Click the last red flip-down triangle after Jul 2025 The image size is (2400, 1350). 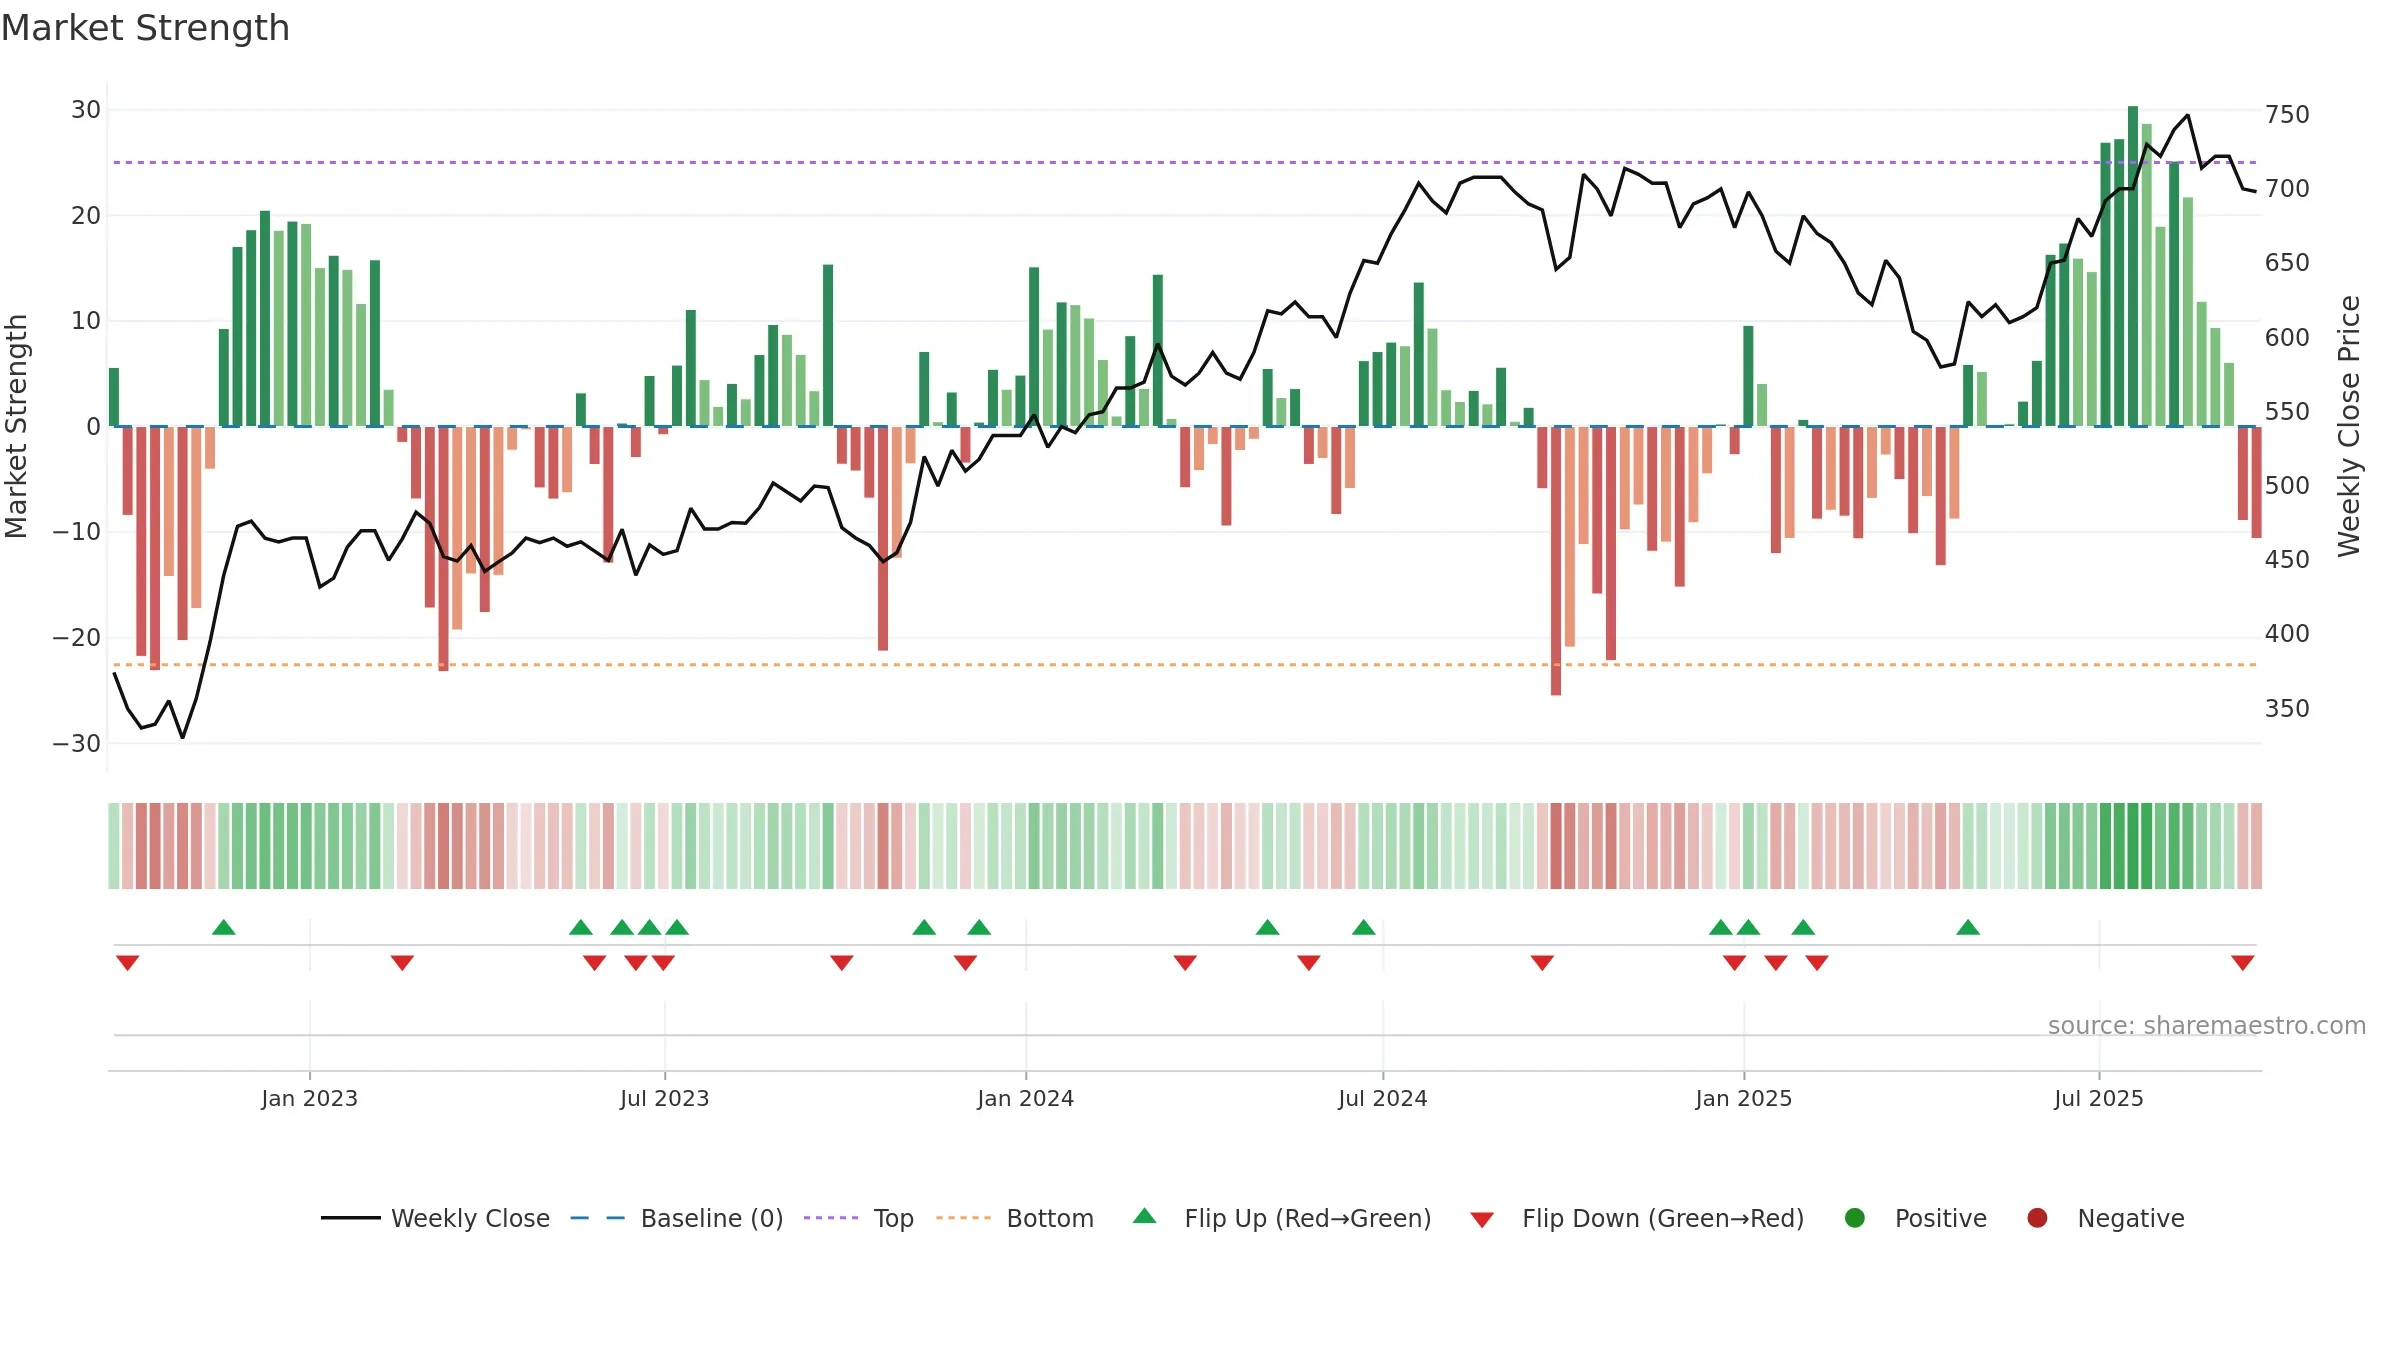click(x=2243, y=963)
